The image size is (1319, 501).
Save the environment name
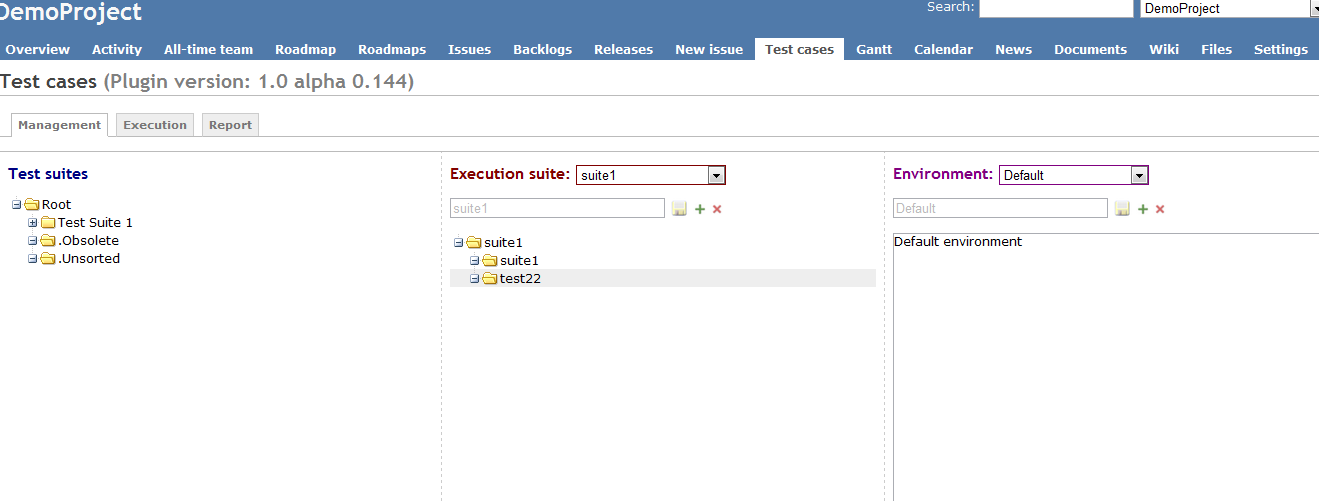(1122, 208)
